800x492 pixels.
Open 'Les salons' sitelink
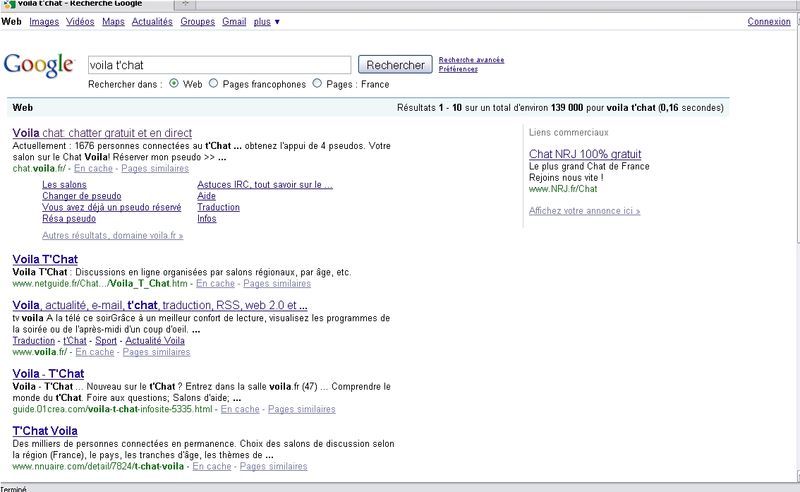point(64,185)
